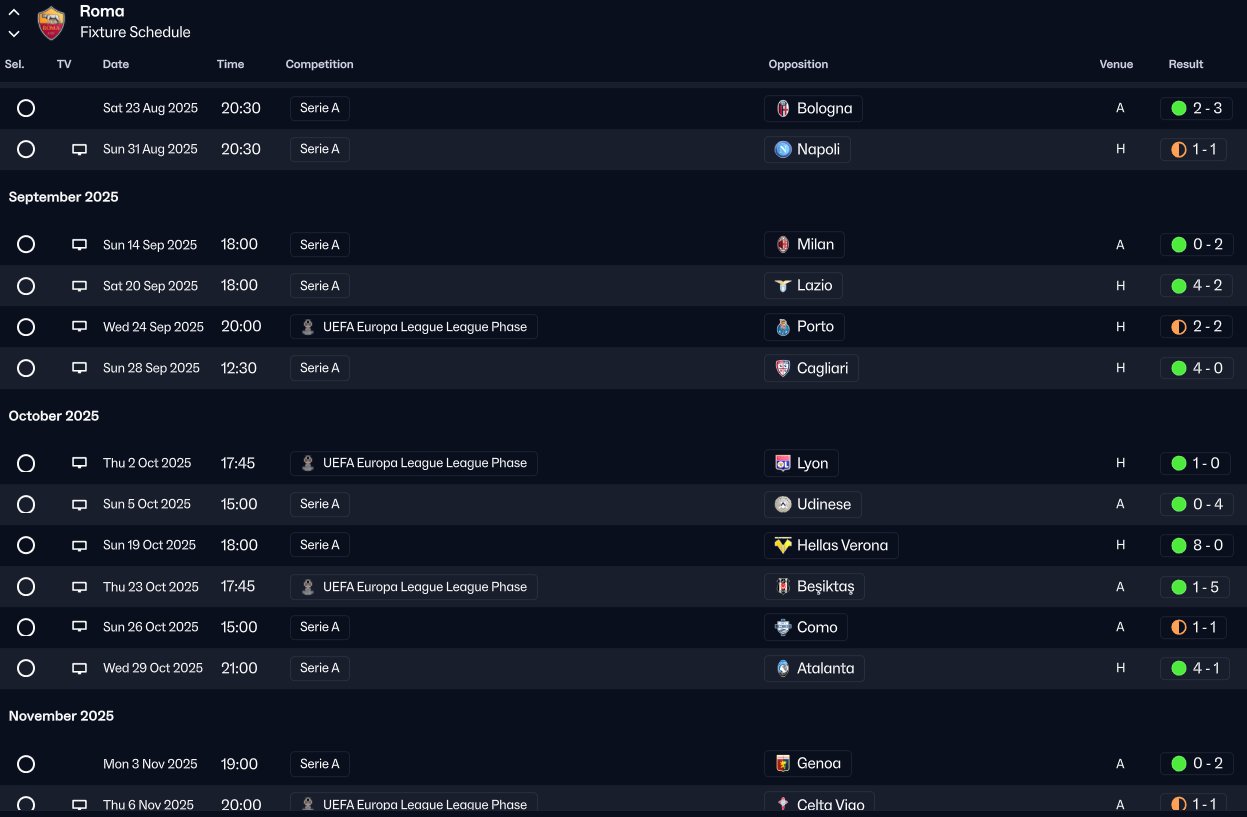
Task: Click Europa League trophy icon on Porto row
Action: 308,327
